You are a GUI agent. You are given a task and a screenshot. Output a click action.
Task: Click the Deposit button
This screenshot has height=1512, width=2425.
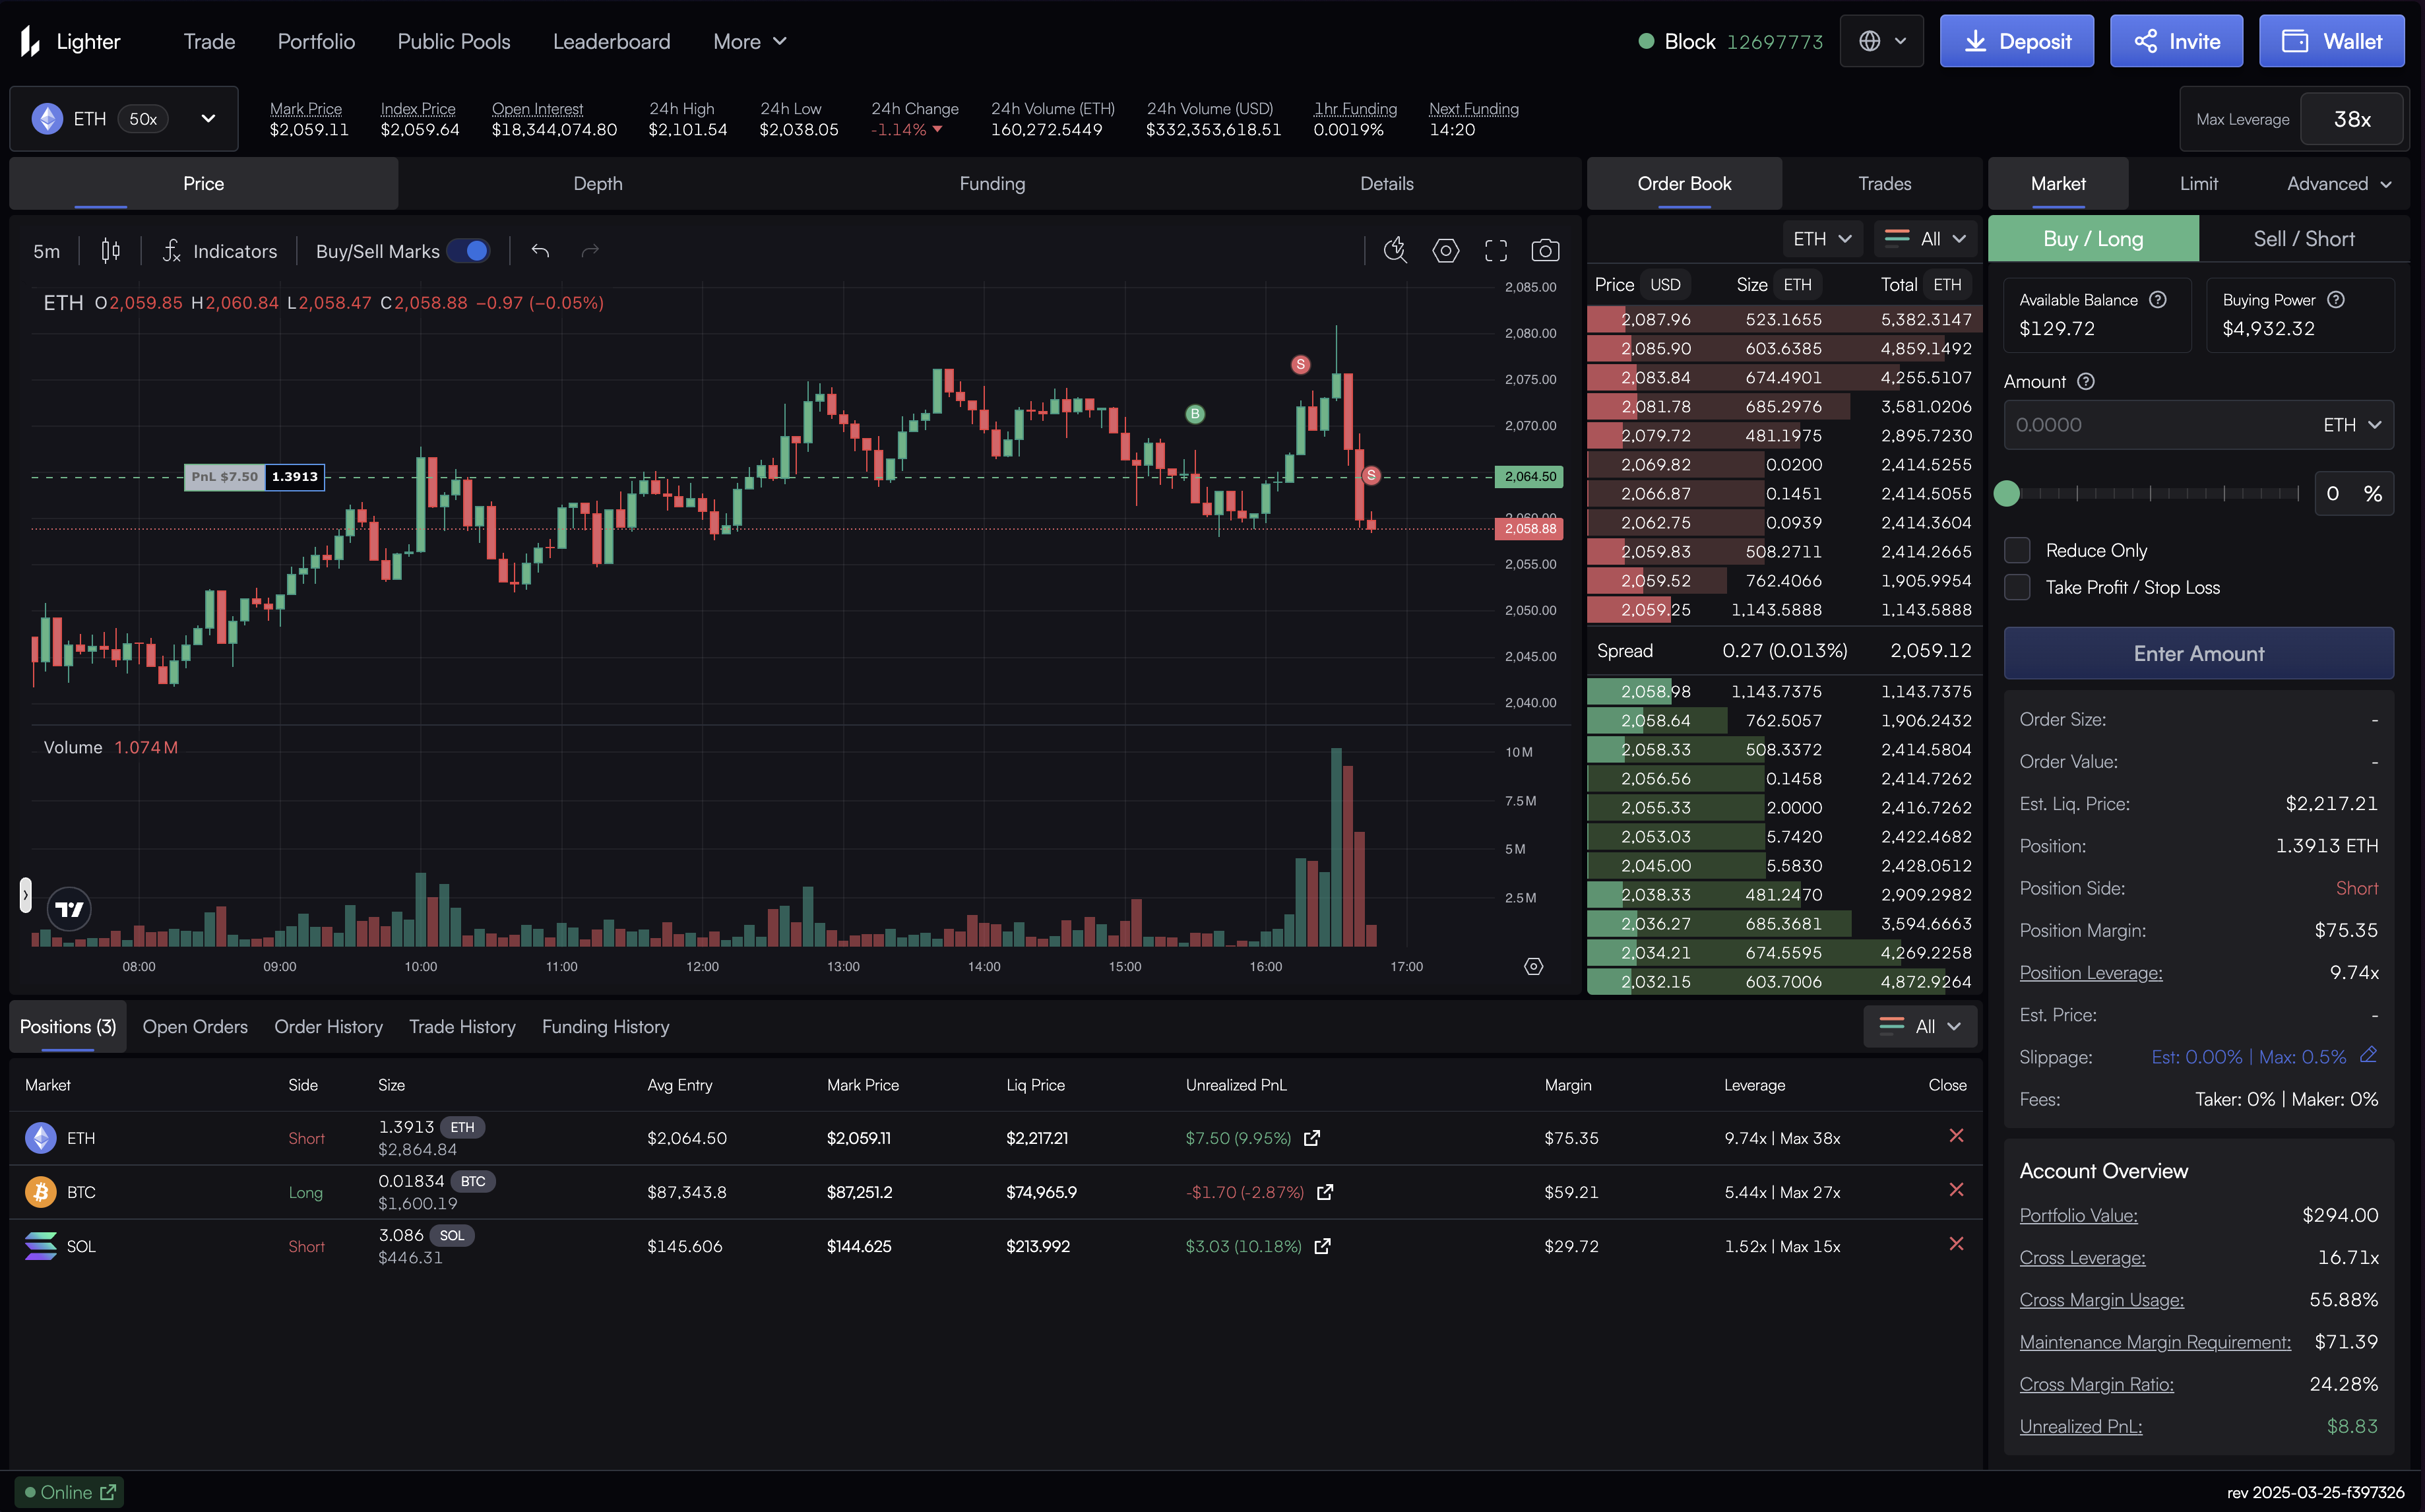pos(2016,41)
